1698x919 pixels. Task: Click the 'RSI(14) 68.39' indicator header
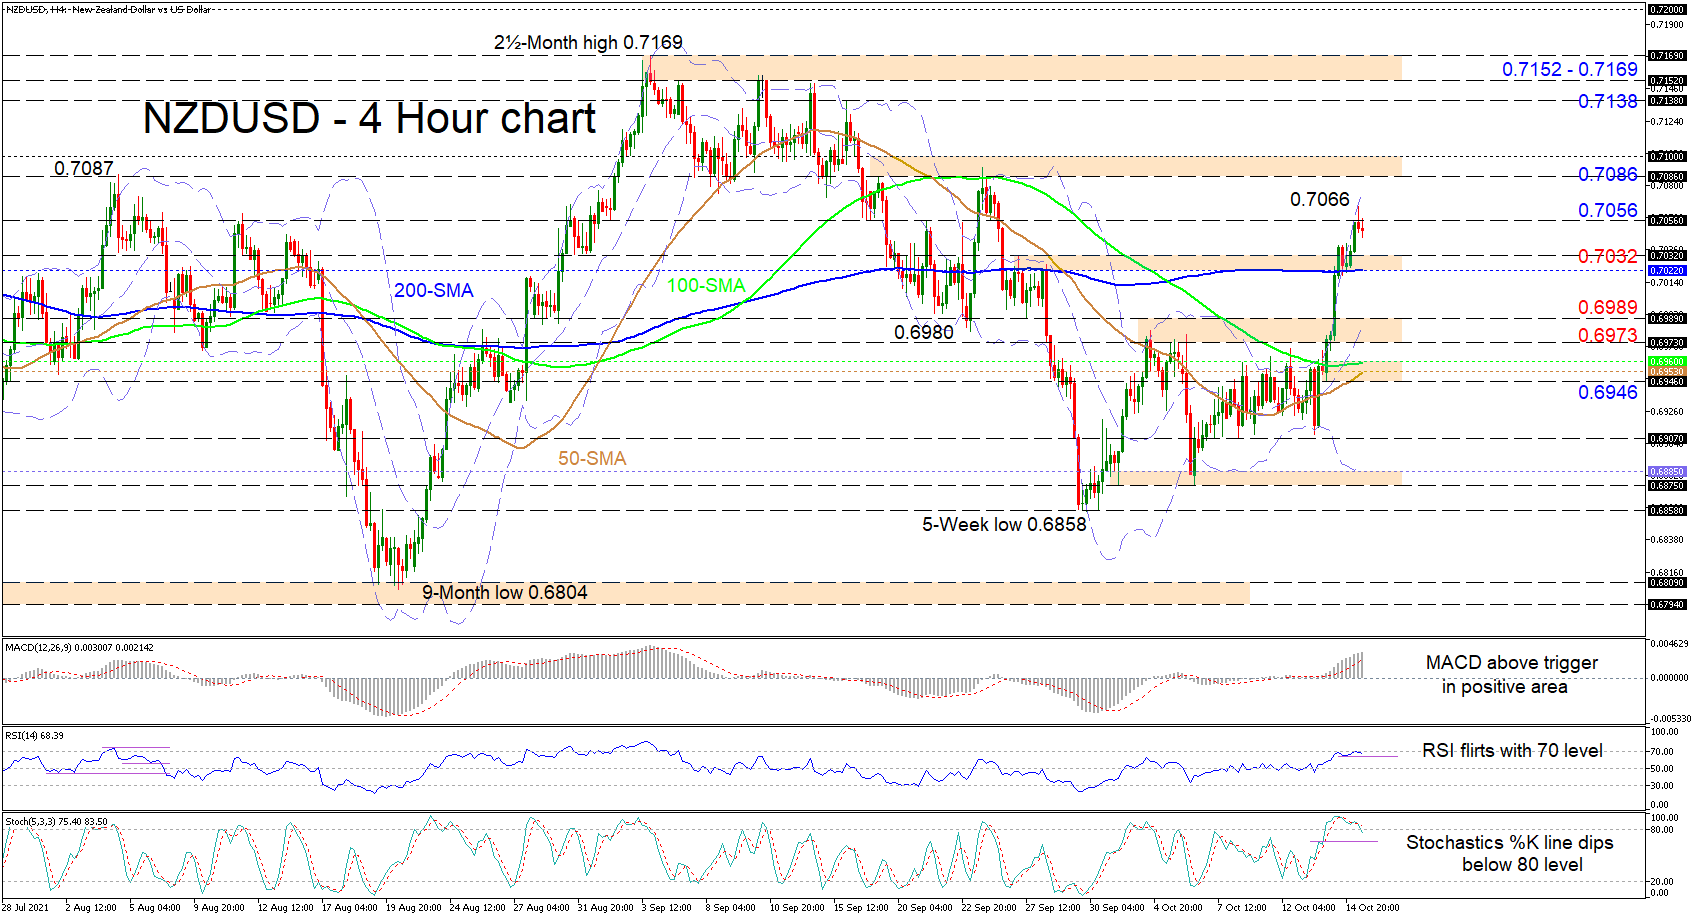(34, 735)
